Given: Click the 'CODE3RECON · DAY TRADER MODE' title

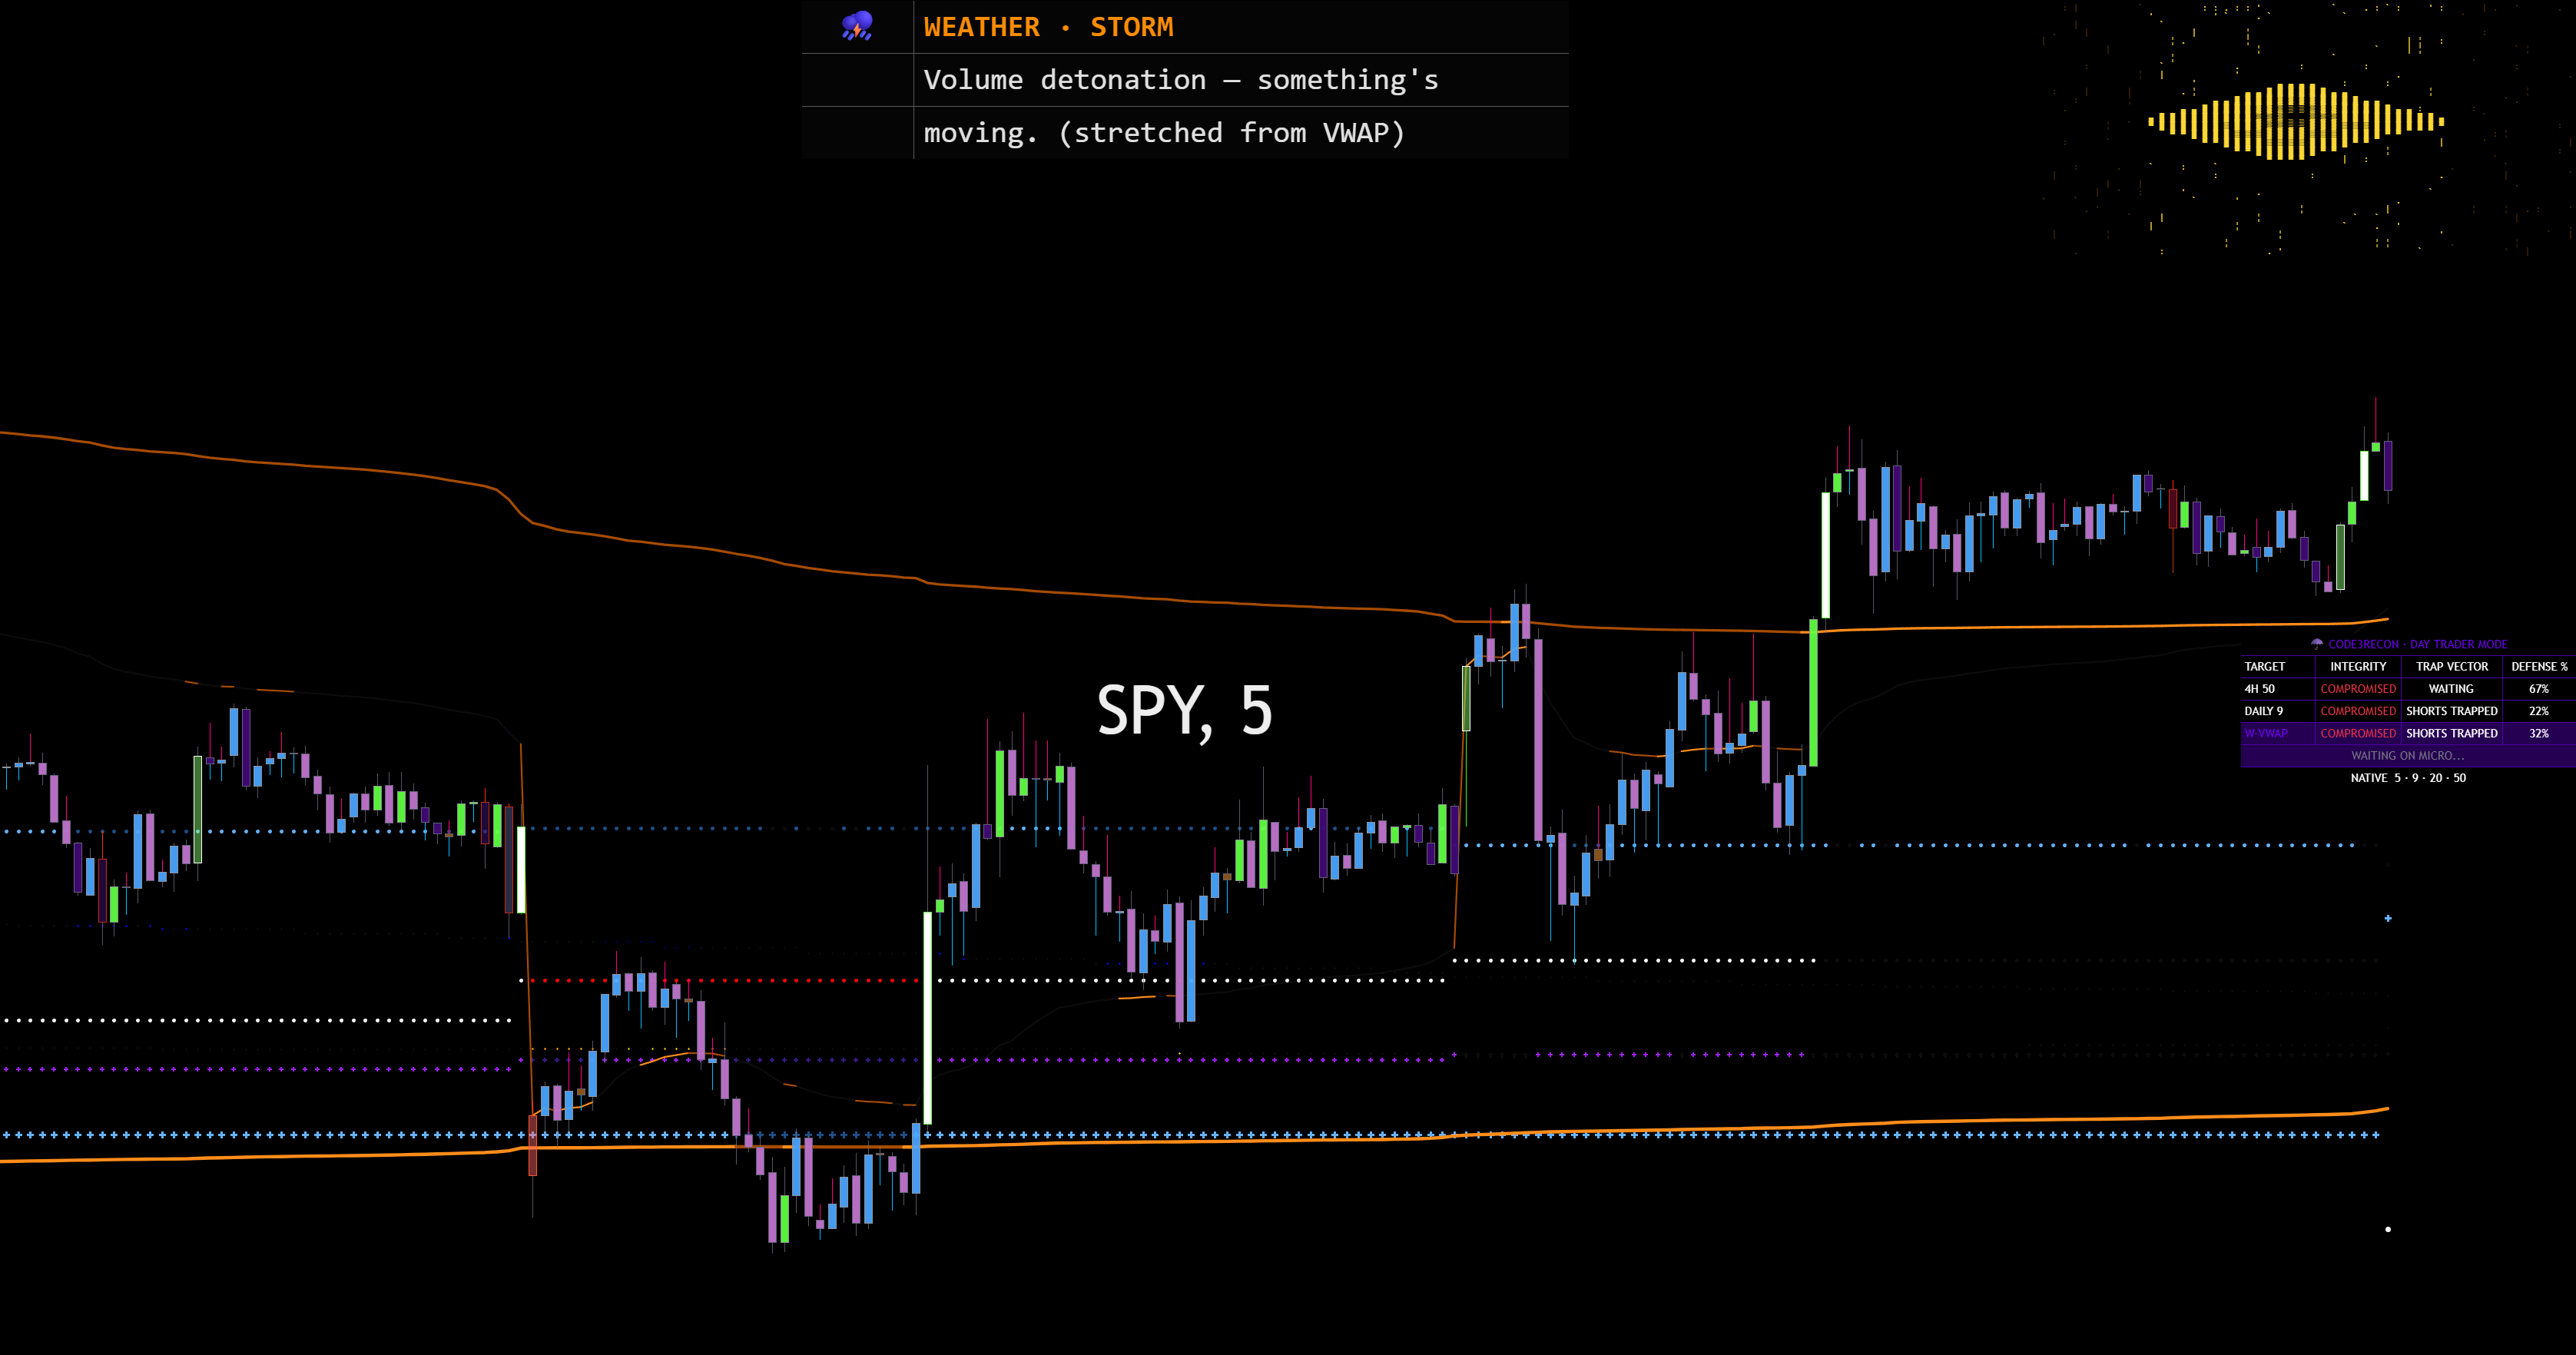Looking at the screenshot, I should click(x=2418, y=644).
